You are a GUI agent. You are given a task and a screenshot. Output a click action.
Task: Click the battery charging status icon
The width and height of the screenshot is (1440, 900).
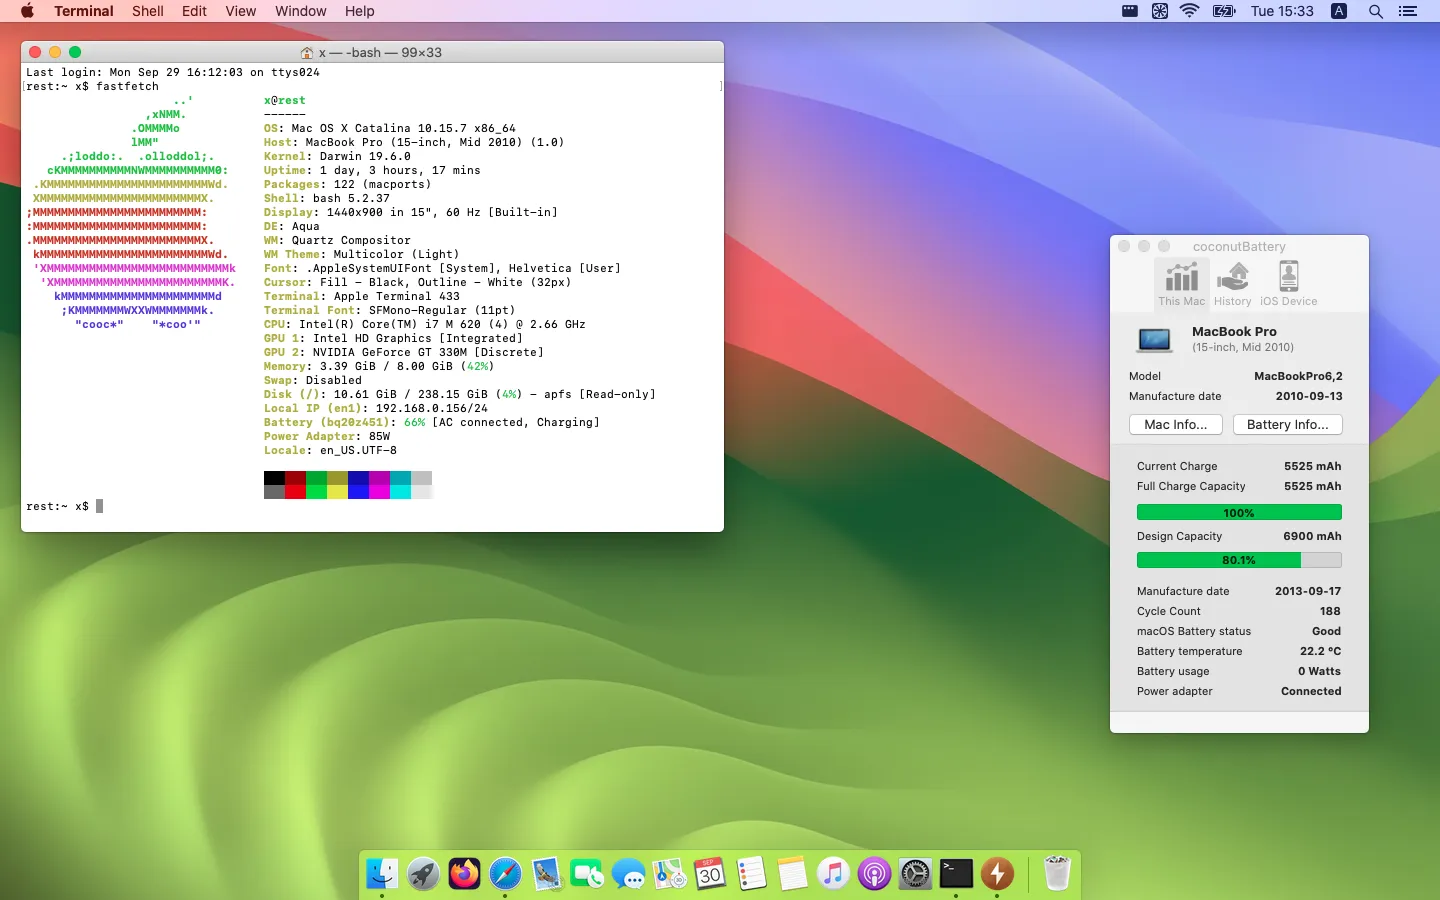1224,11
